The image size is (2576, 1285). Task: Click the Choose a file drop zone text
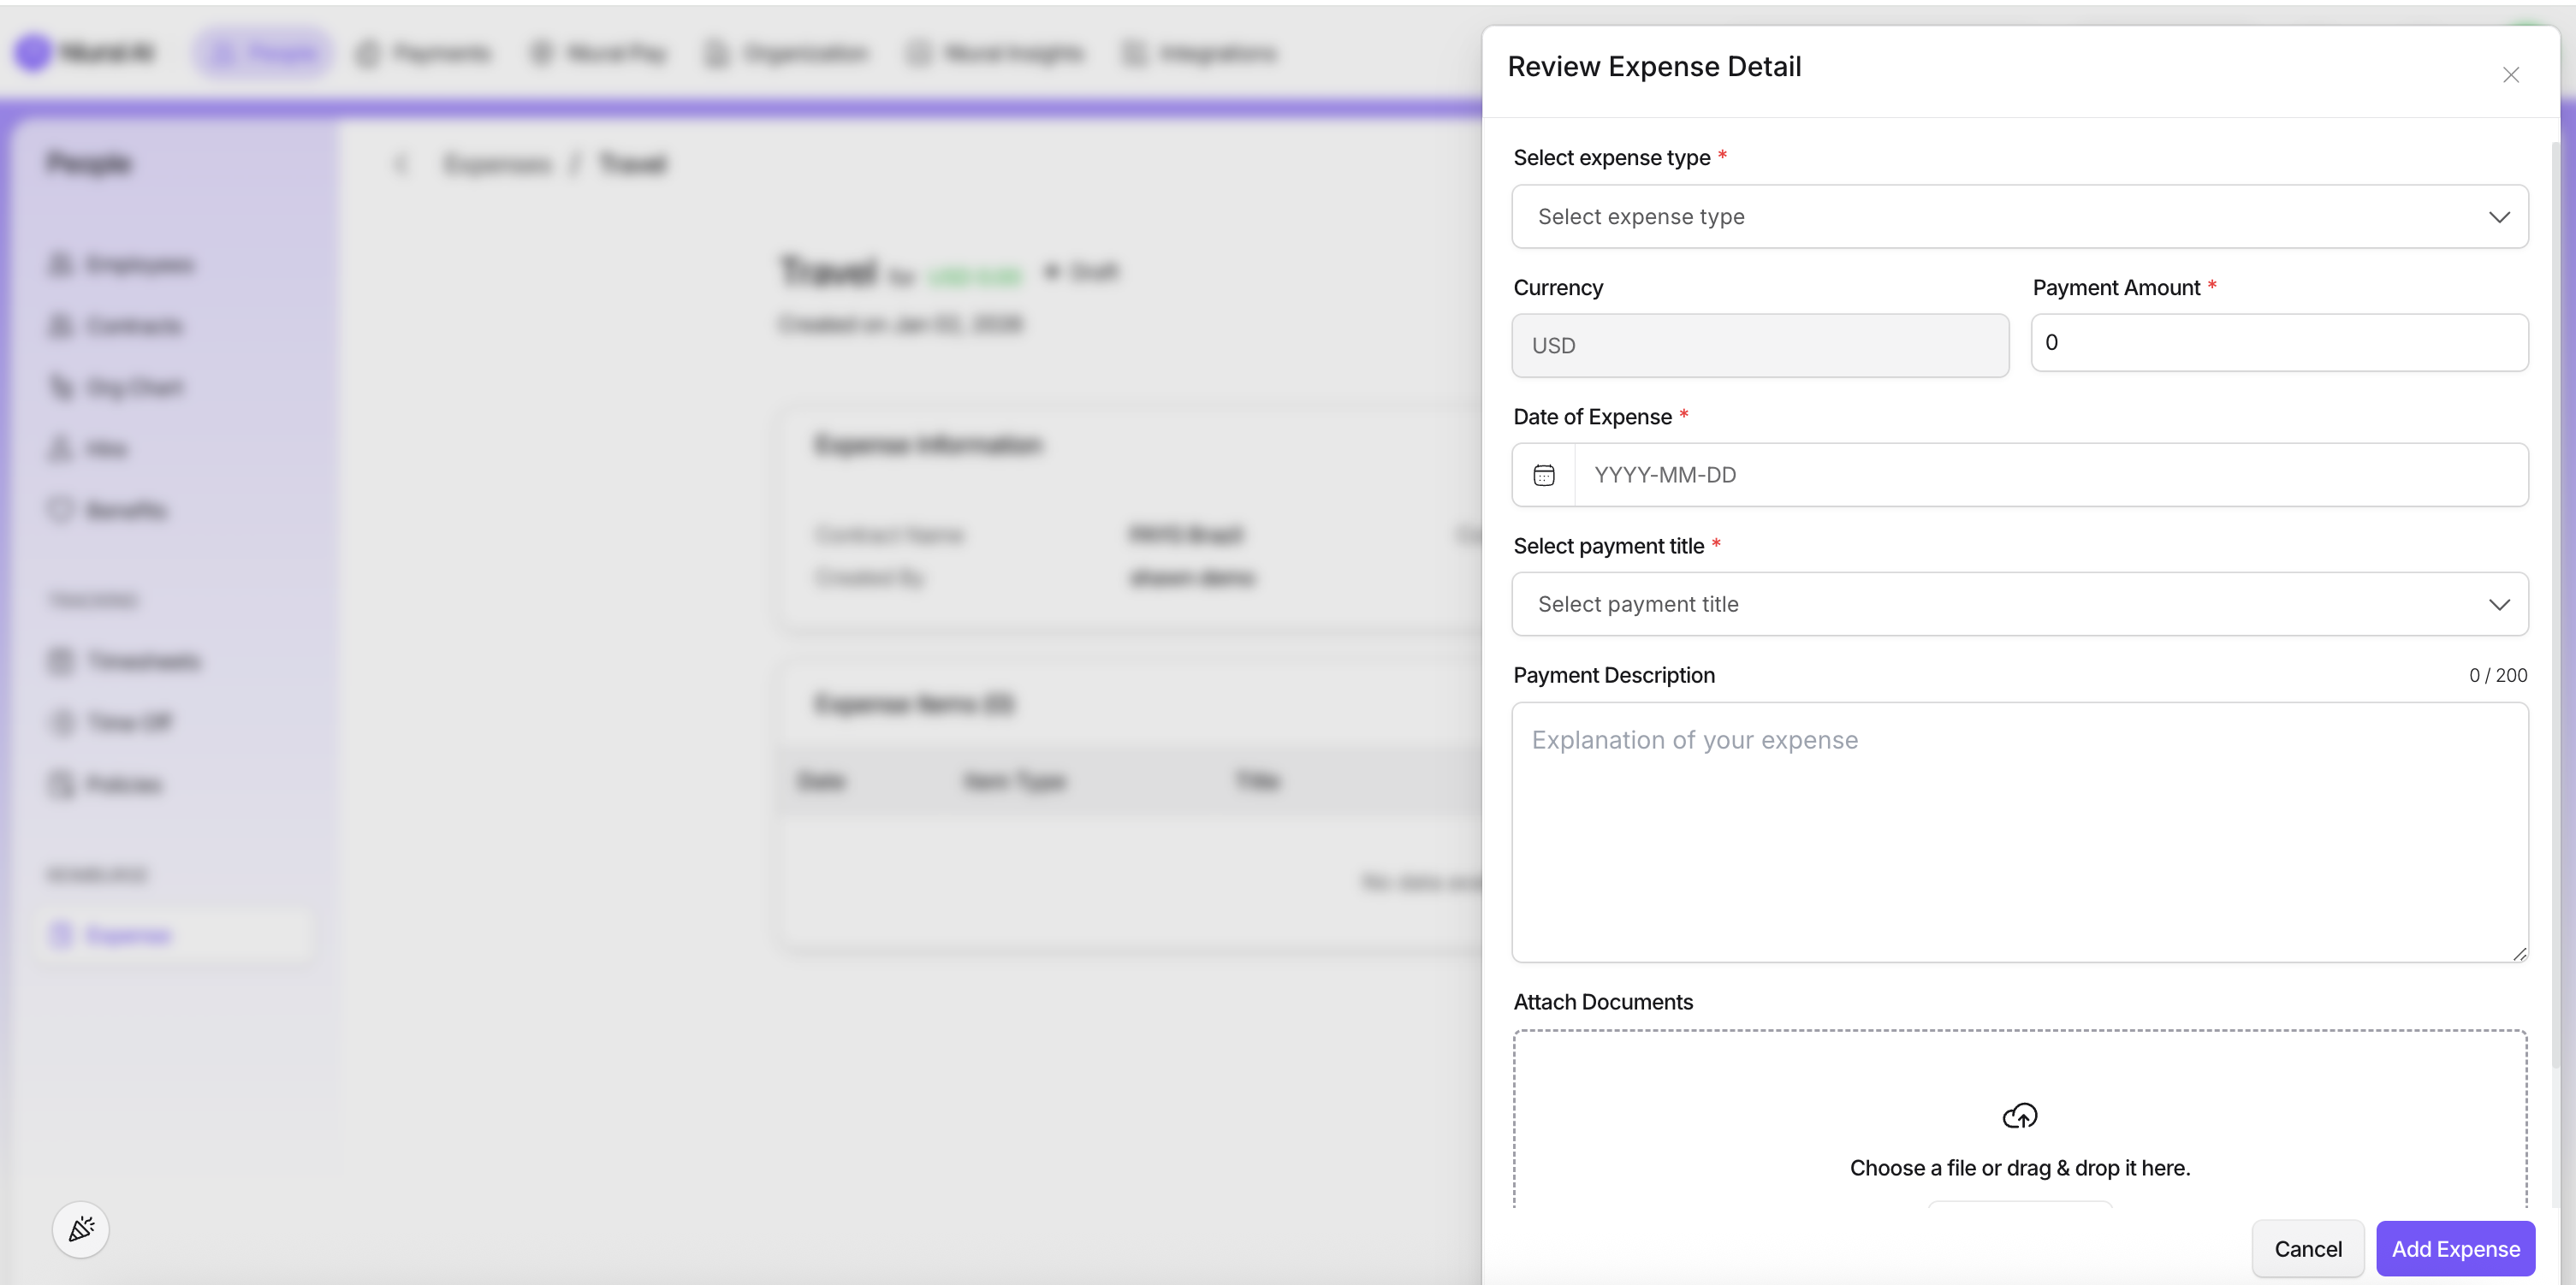pyautogui.click(x=2019, y=1168)
